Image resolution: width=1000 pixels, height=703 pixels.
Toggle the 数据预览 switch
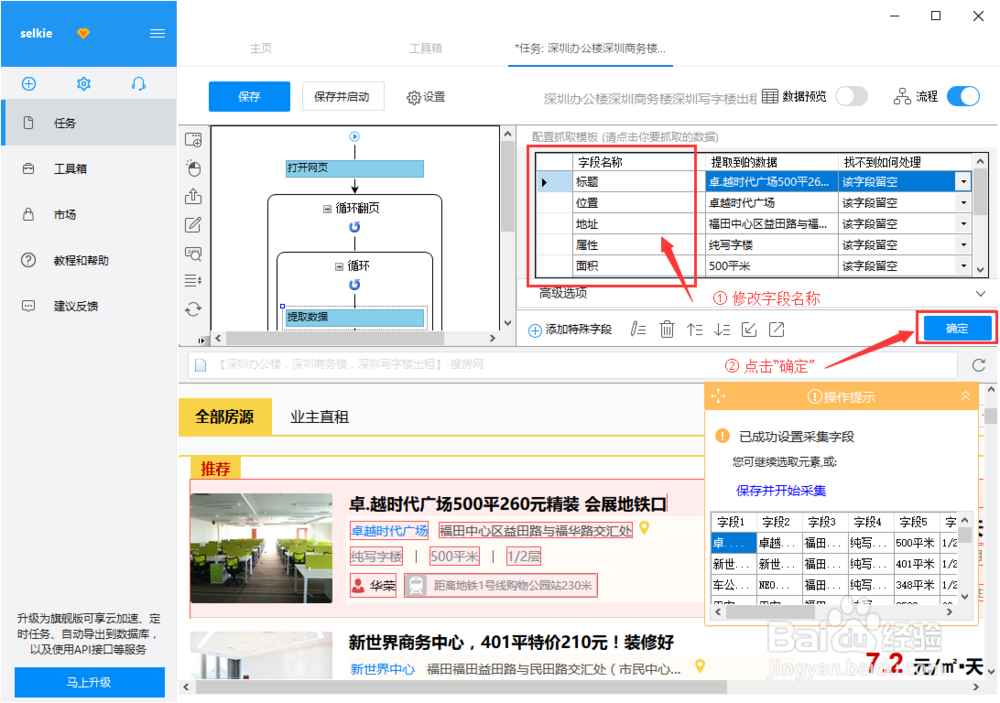point(851,96)
